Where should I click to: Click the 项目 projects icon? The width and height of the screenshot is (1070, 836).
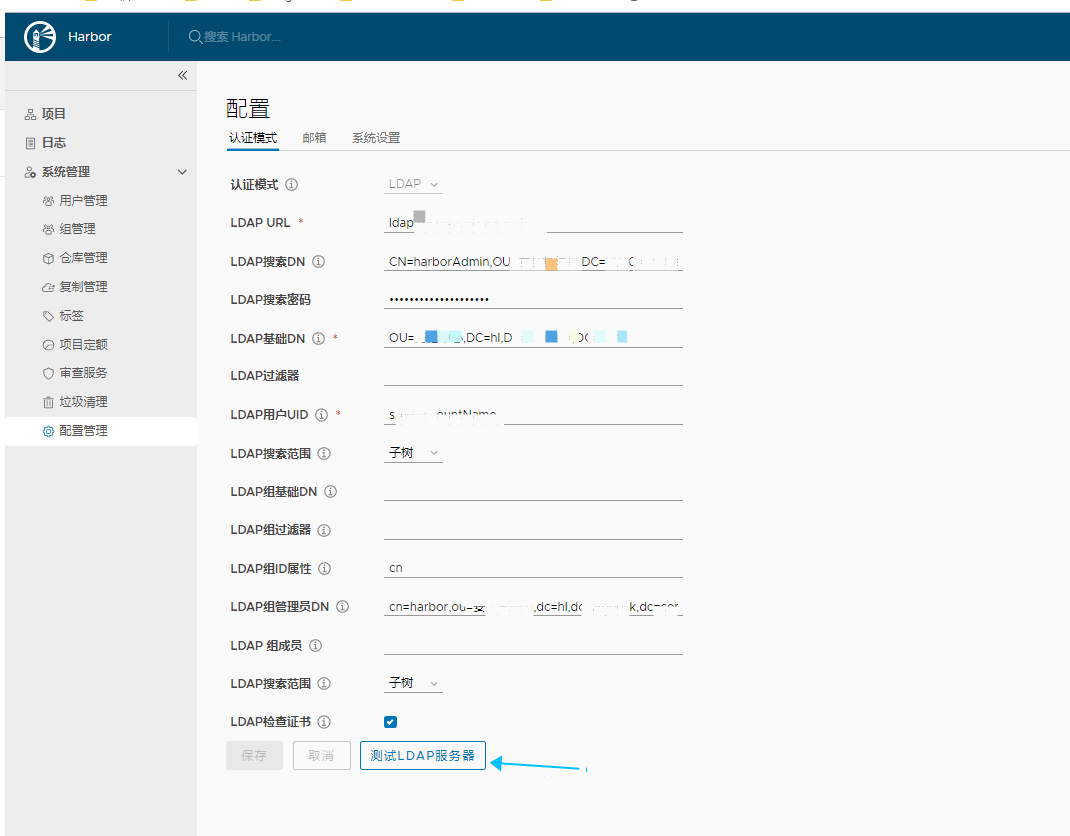(30, 114)
